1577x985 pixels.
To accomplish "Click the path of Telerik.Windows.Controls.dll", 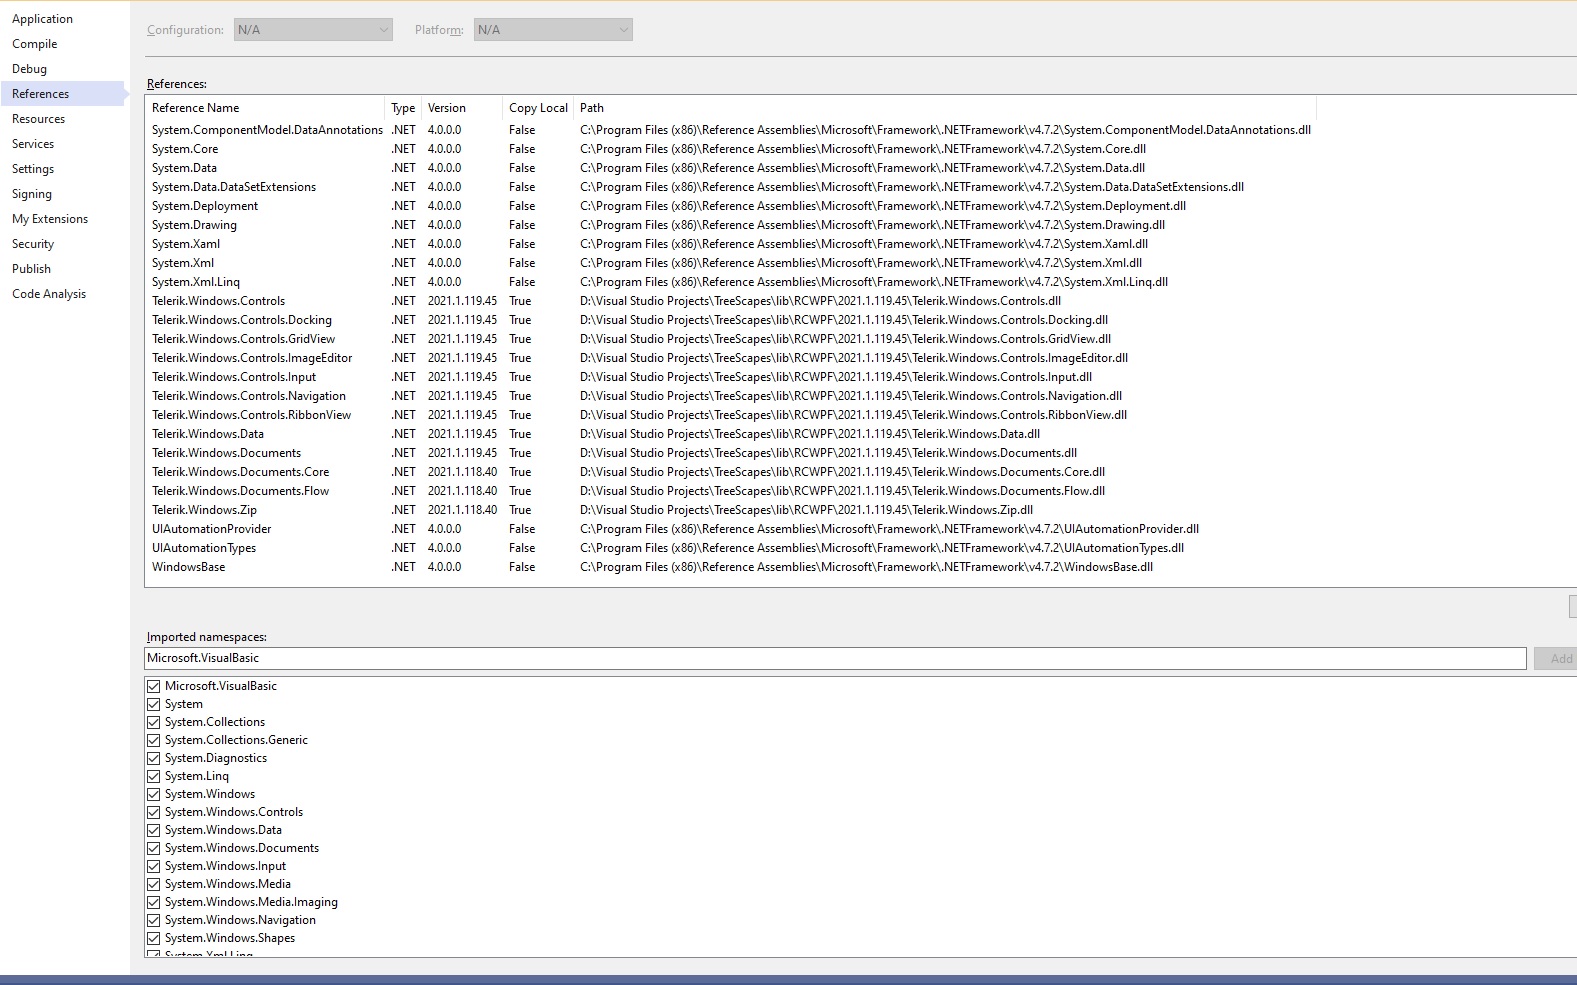I will click(x=820, y=301).
